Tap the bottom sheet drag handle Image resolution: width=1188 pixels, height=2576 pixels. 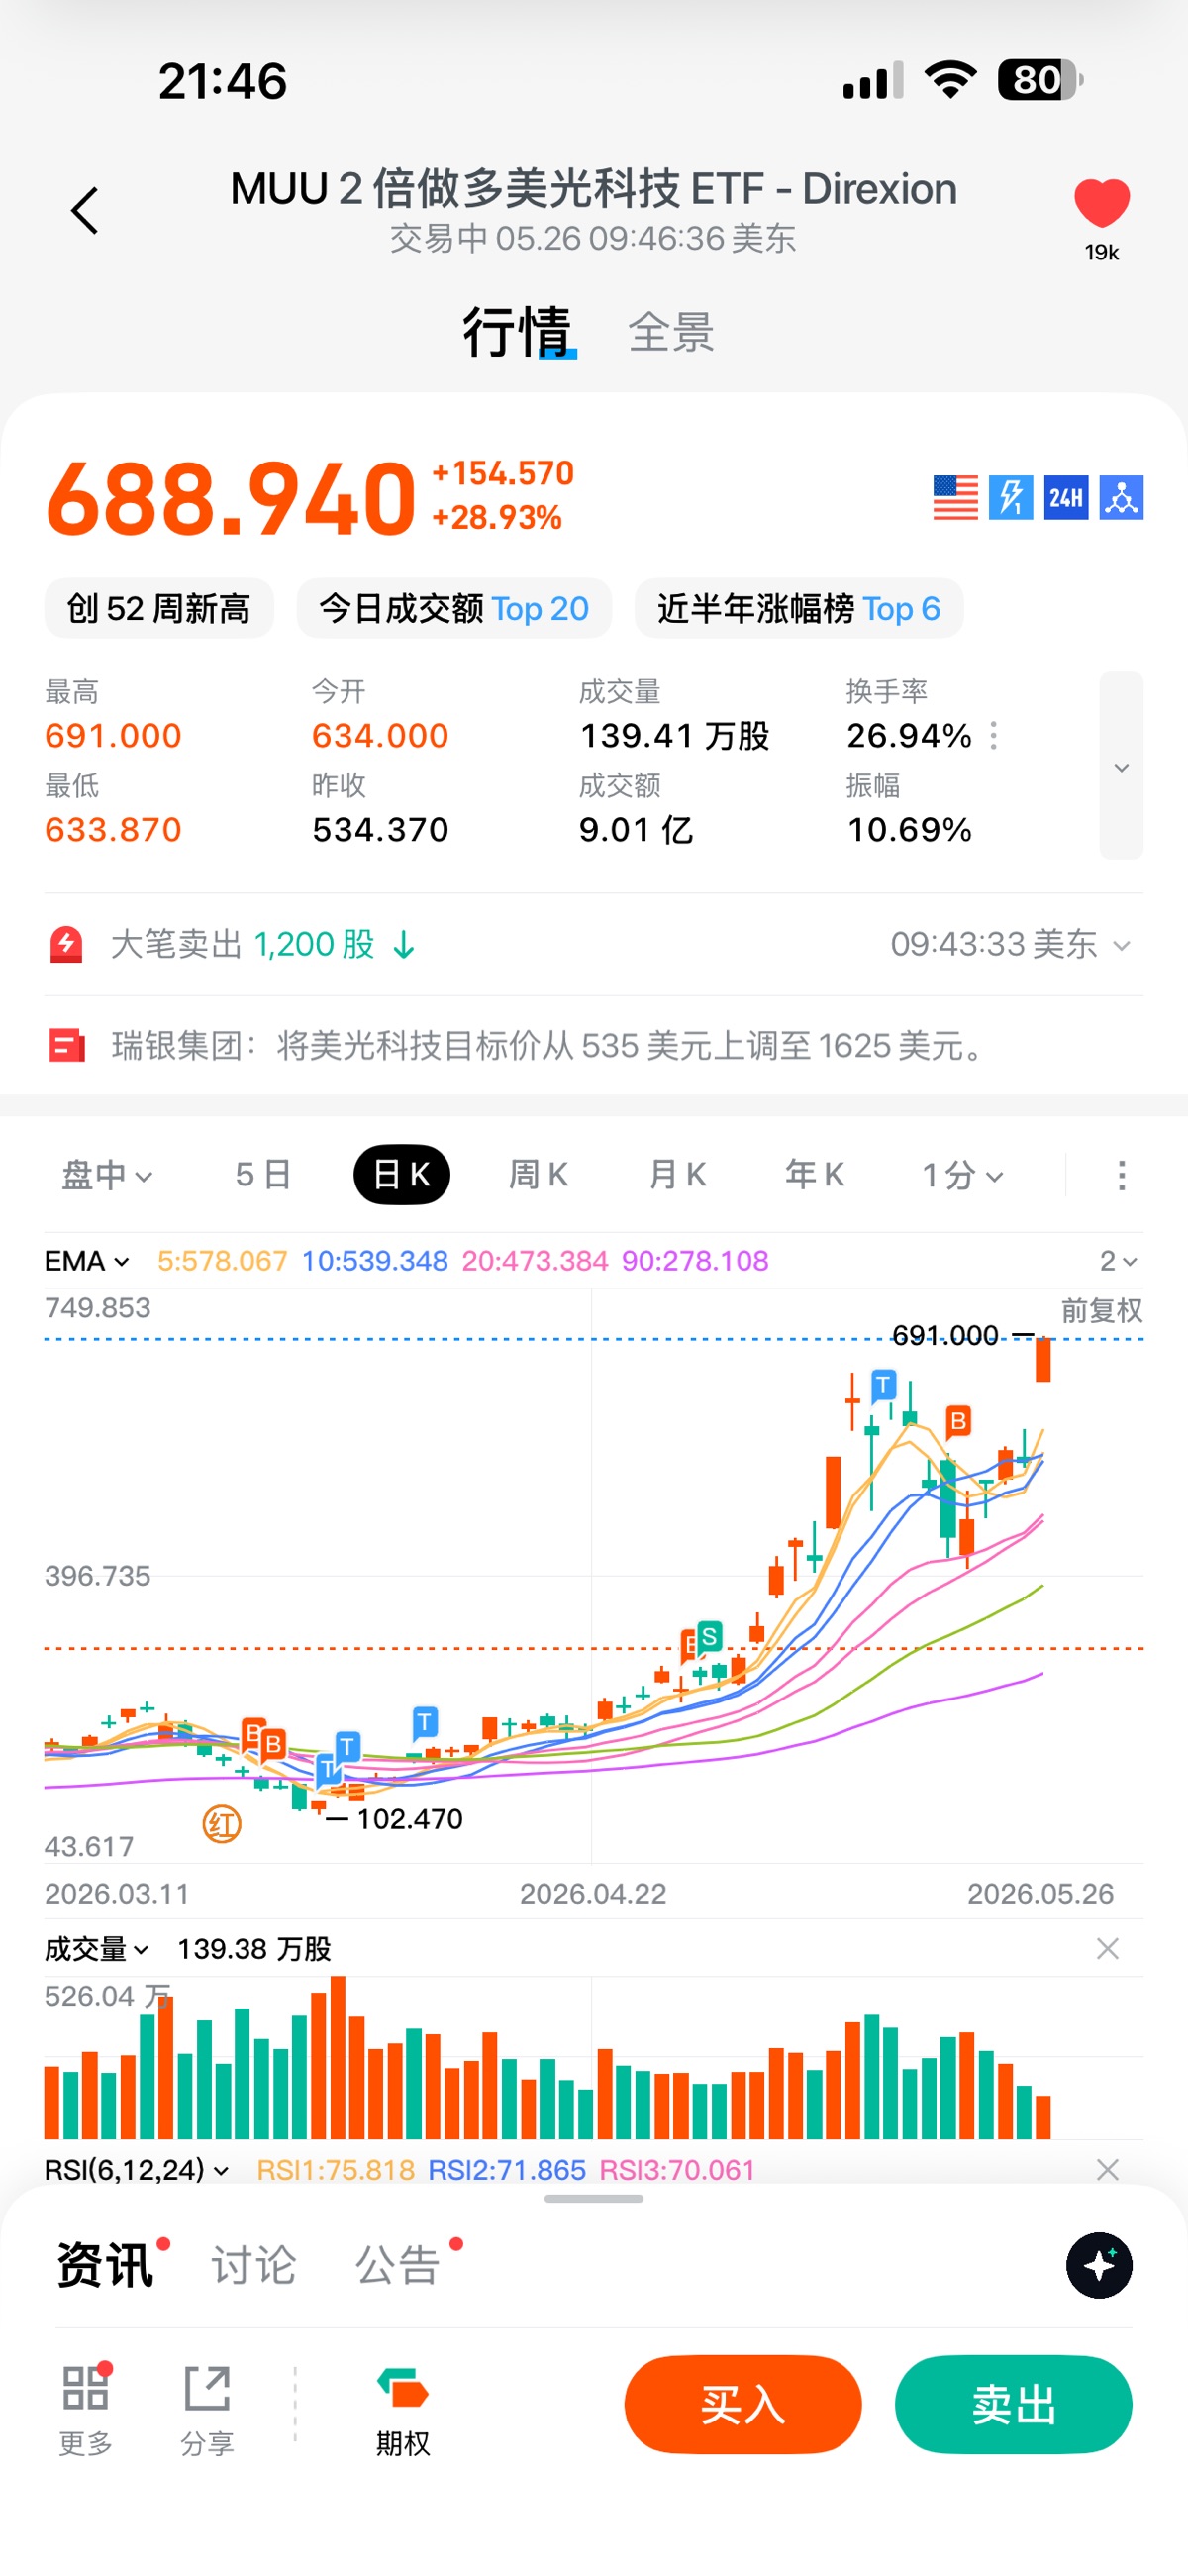(594, 2199)
